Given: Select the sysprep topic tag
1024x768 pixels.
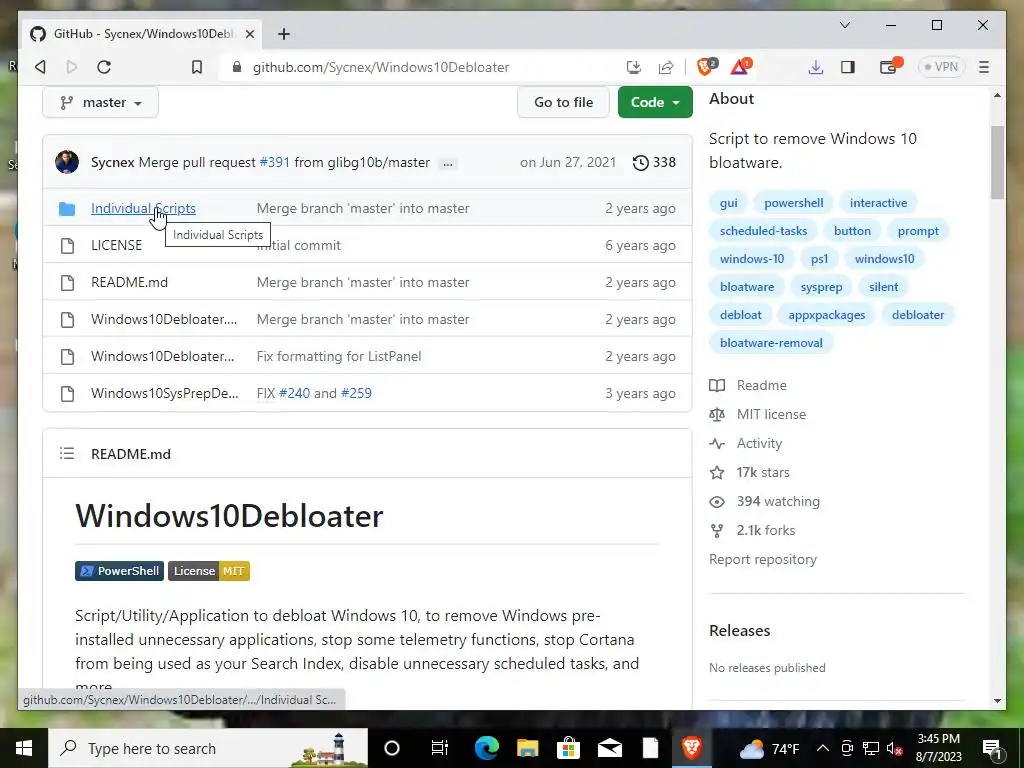Looking at the screenshot, I should [x=822, y=287].
